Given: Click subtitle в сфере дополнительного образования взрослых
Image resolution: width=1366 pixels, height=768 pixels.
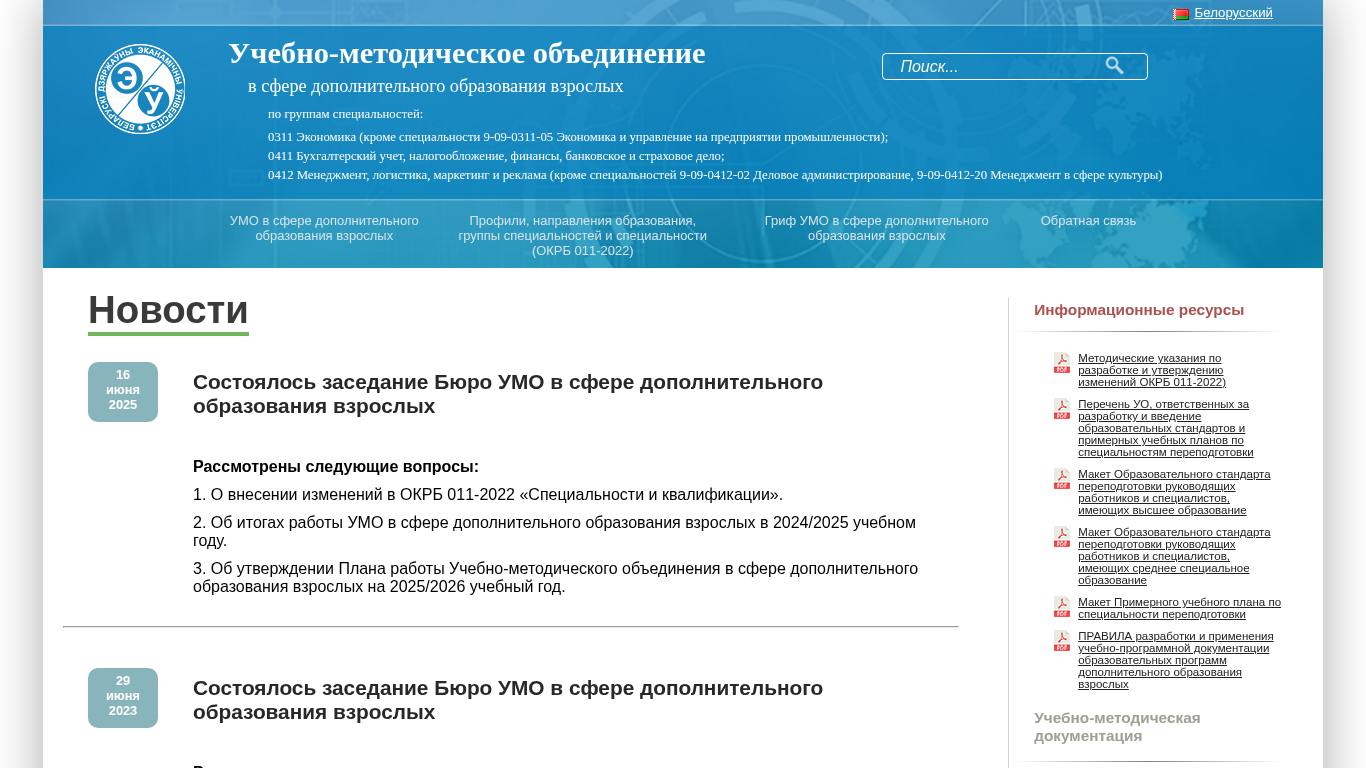Looking at the screenshot, I should coord(436,86).
